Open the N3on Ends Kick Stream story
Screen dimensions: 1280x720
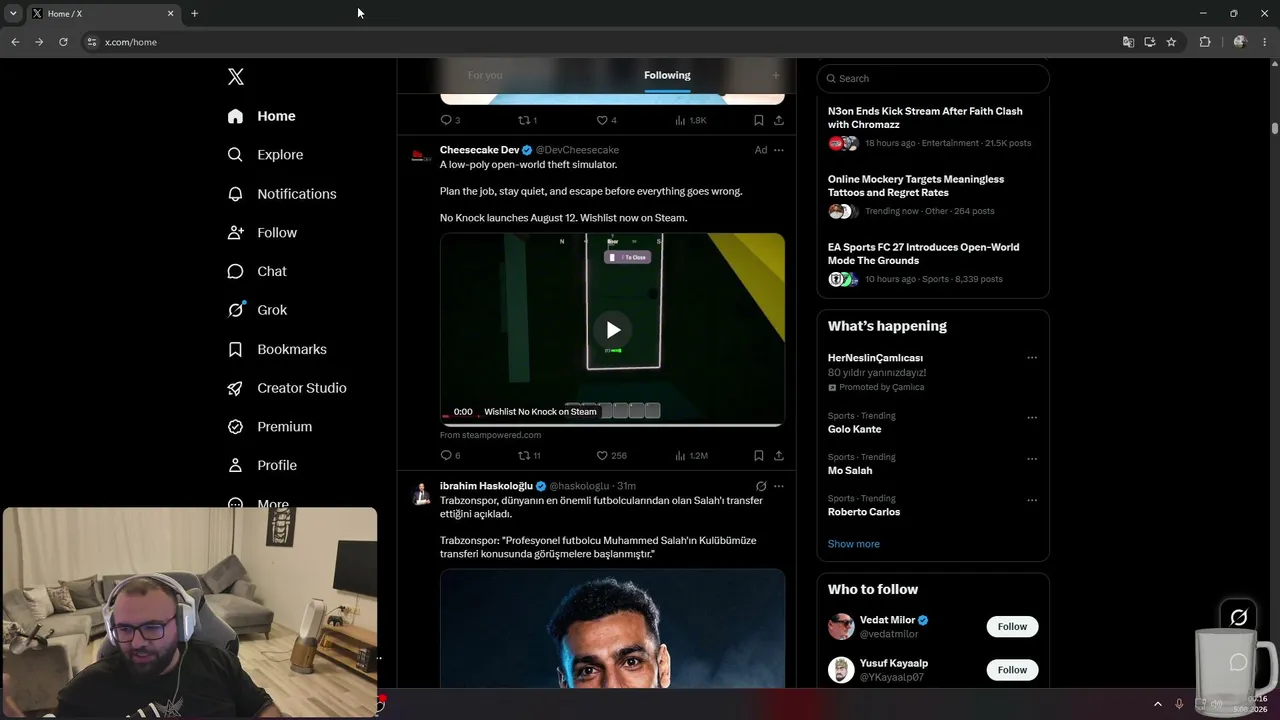pyautogui.click(x=933, y=127)
